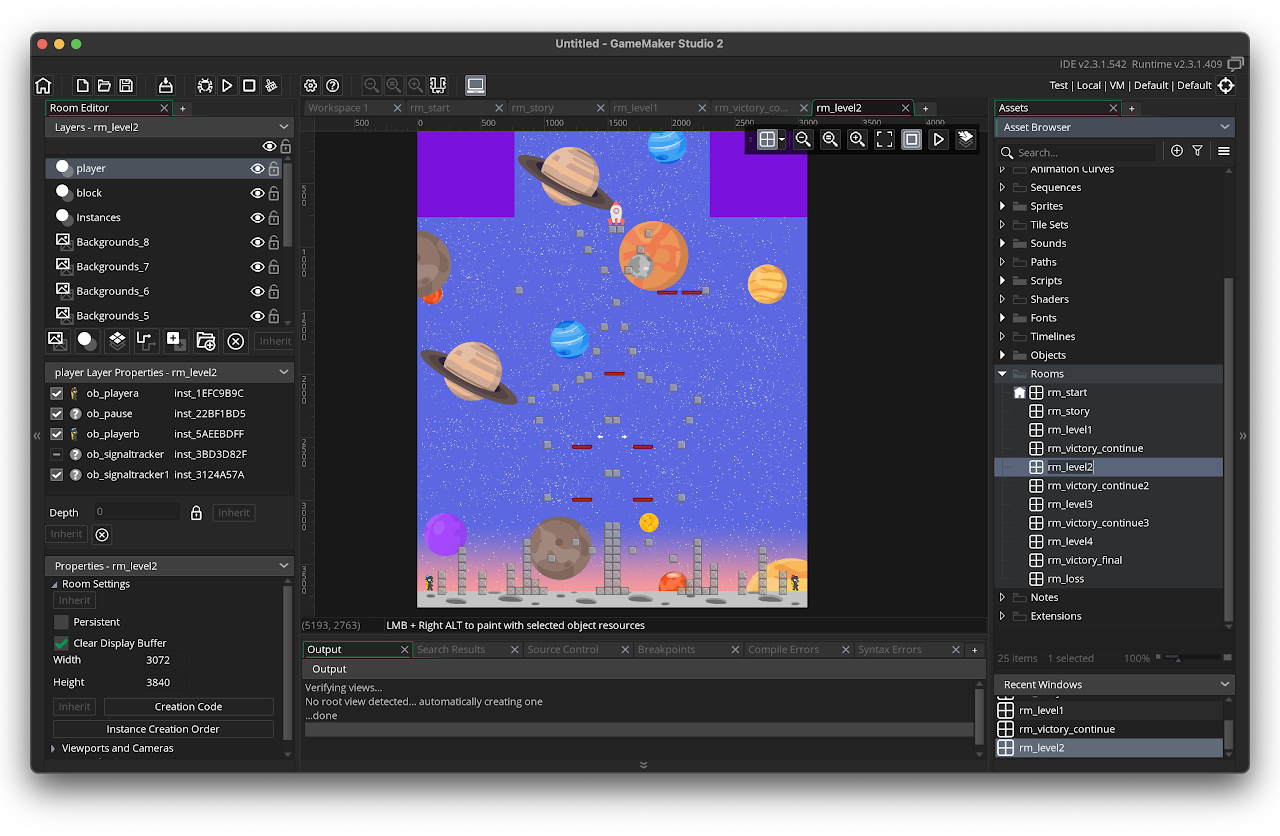1280x836 pixels.
Task: Create a new path layer
Action: (146, 341)
